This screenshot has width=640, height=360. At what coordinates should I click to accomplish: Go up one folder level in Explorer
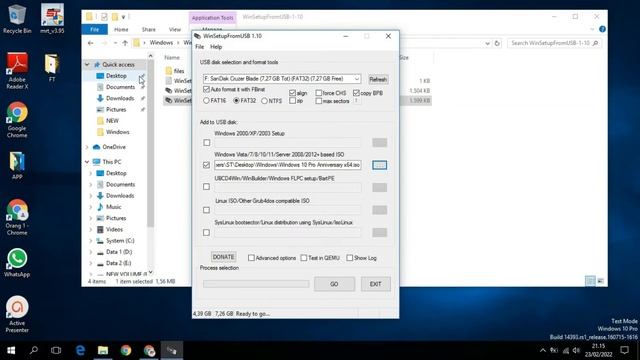coord(125,43)
